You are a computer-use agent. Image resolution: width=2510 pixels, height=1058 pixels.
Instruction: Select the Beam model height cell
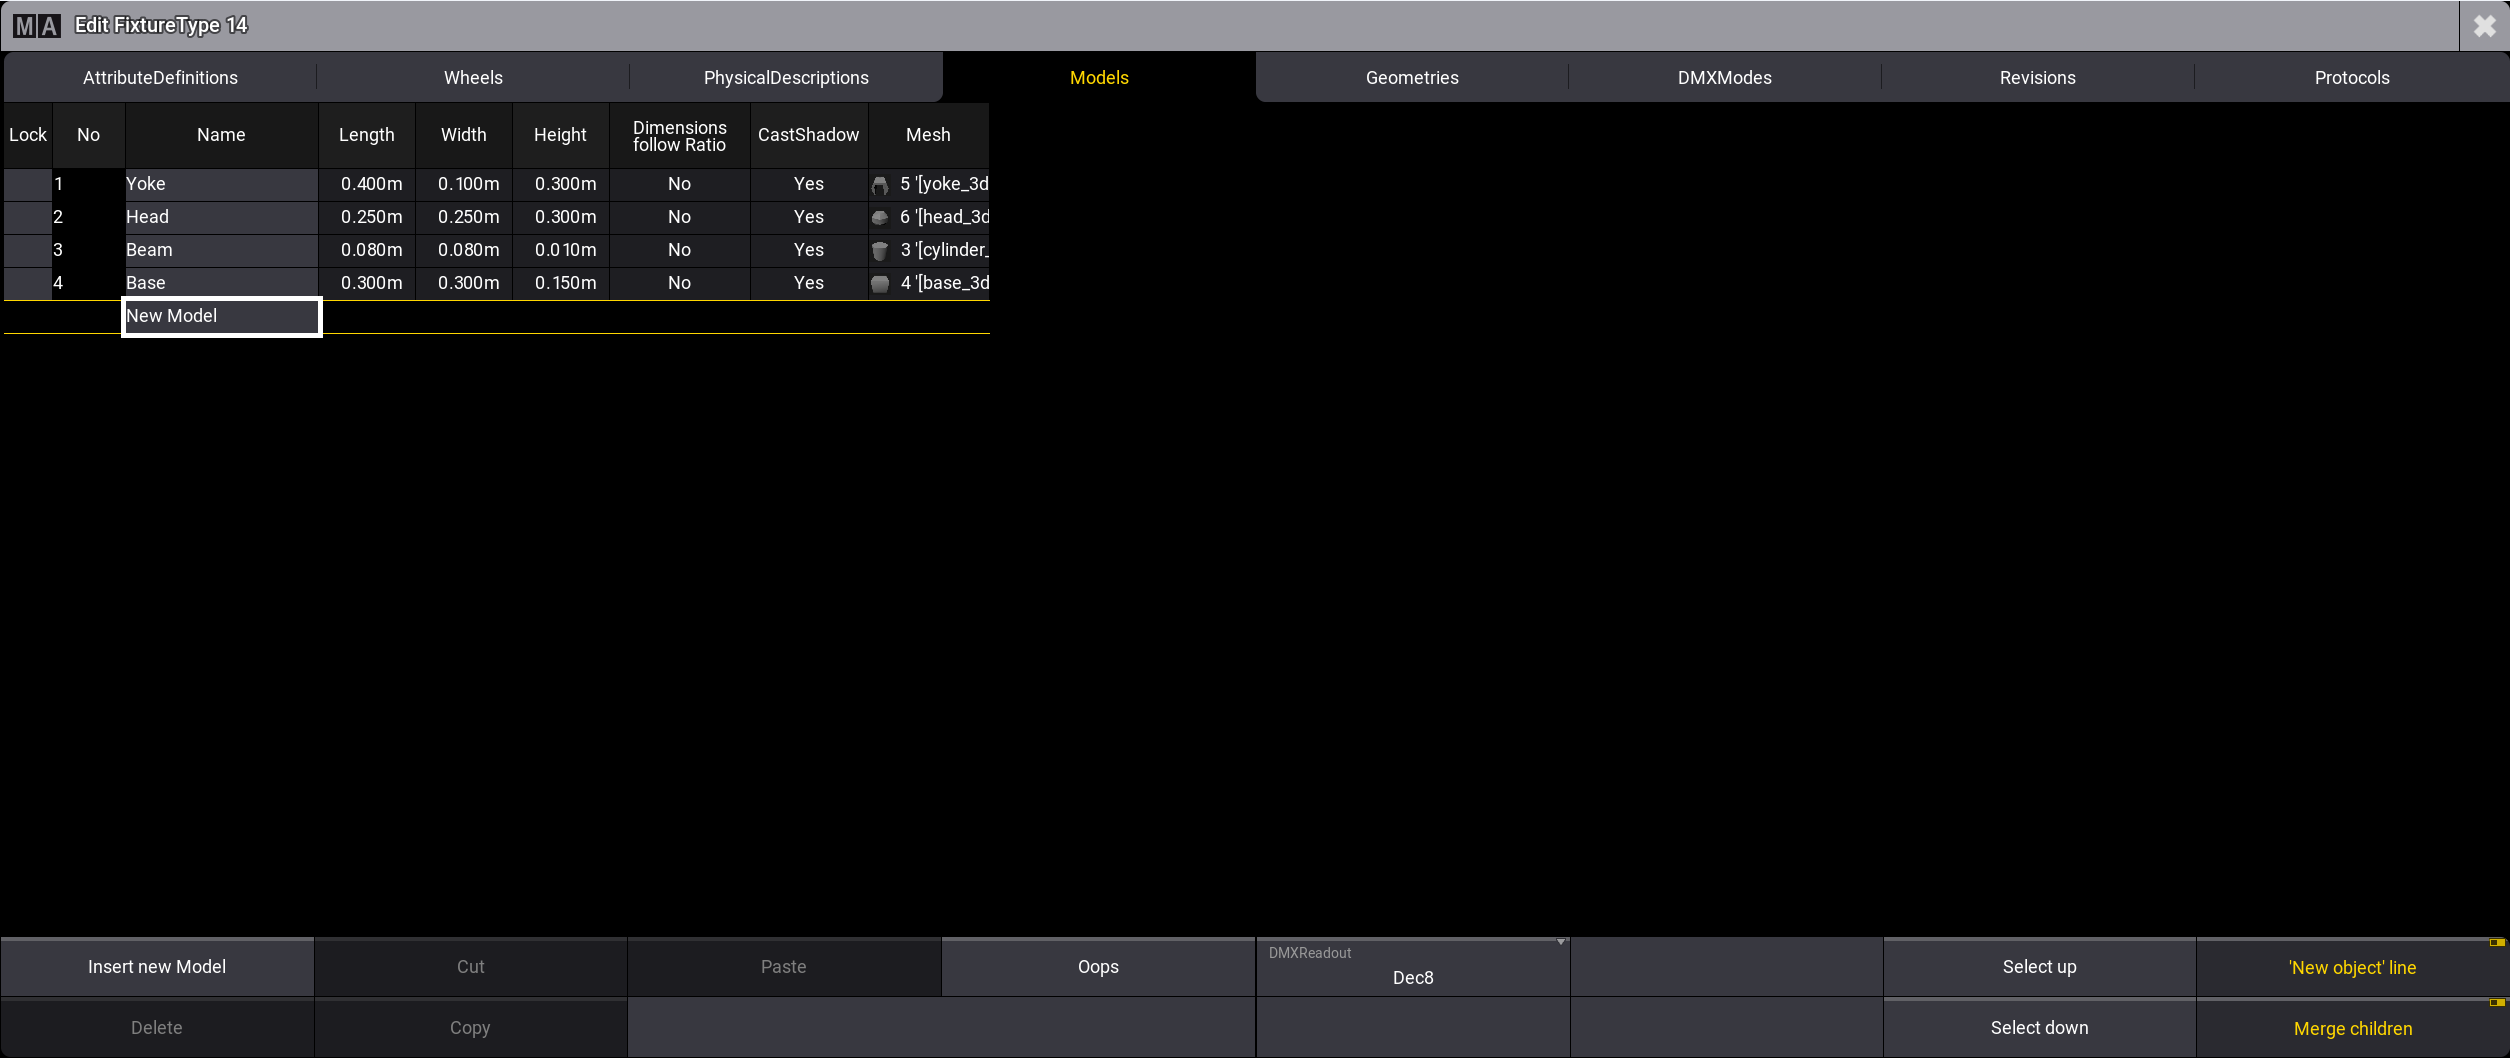click(x=564, y=250)
